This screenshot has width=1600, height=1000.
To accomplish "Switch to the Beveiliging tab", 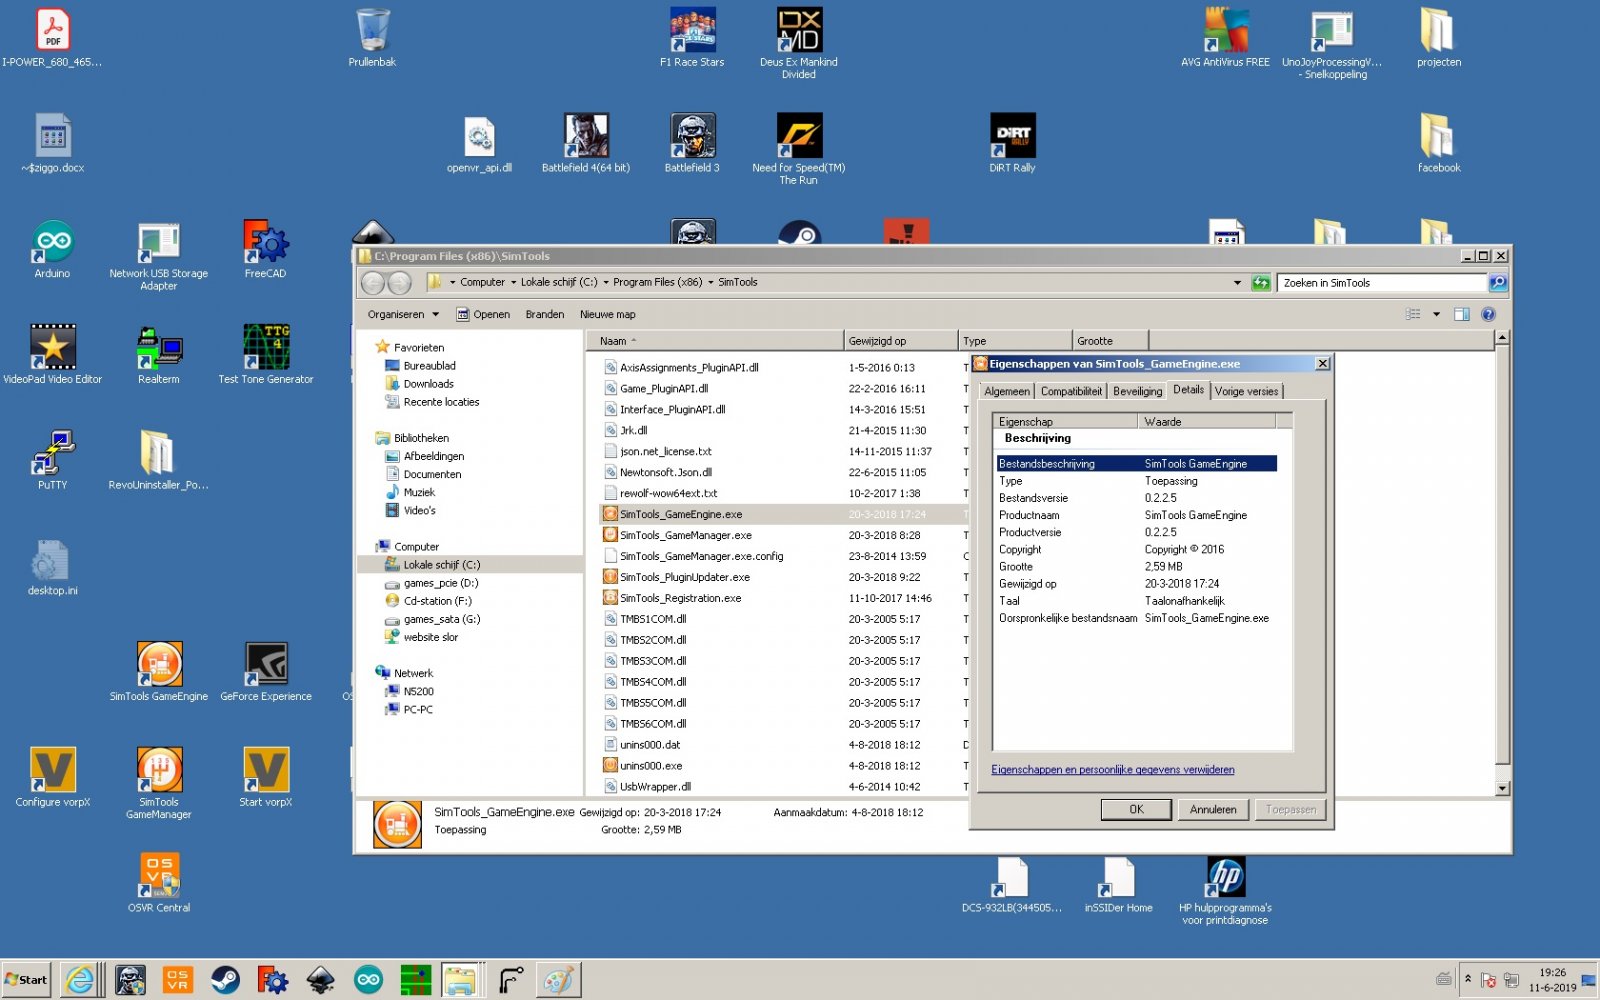I will [1137, 391].
